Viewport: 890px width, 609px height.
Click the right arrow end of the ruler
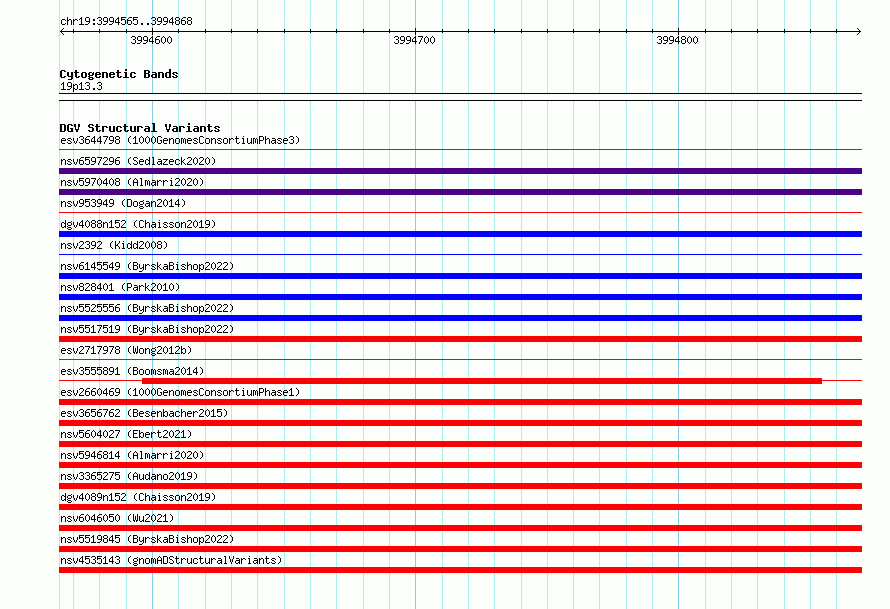(859, 32)
